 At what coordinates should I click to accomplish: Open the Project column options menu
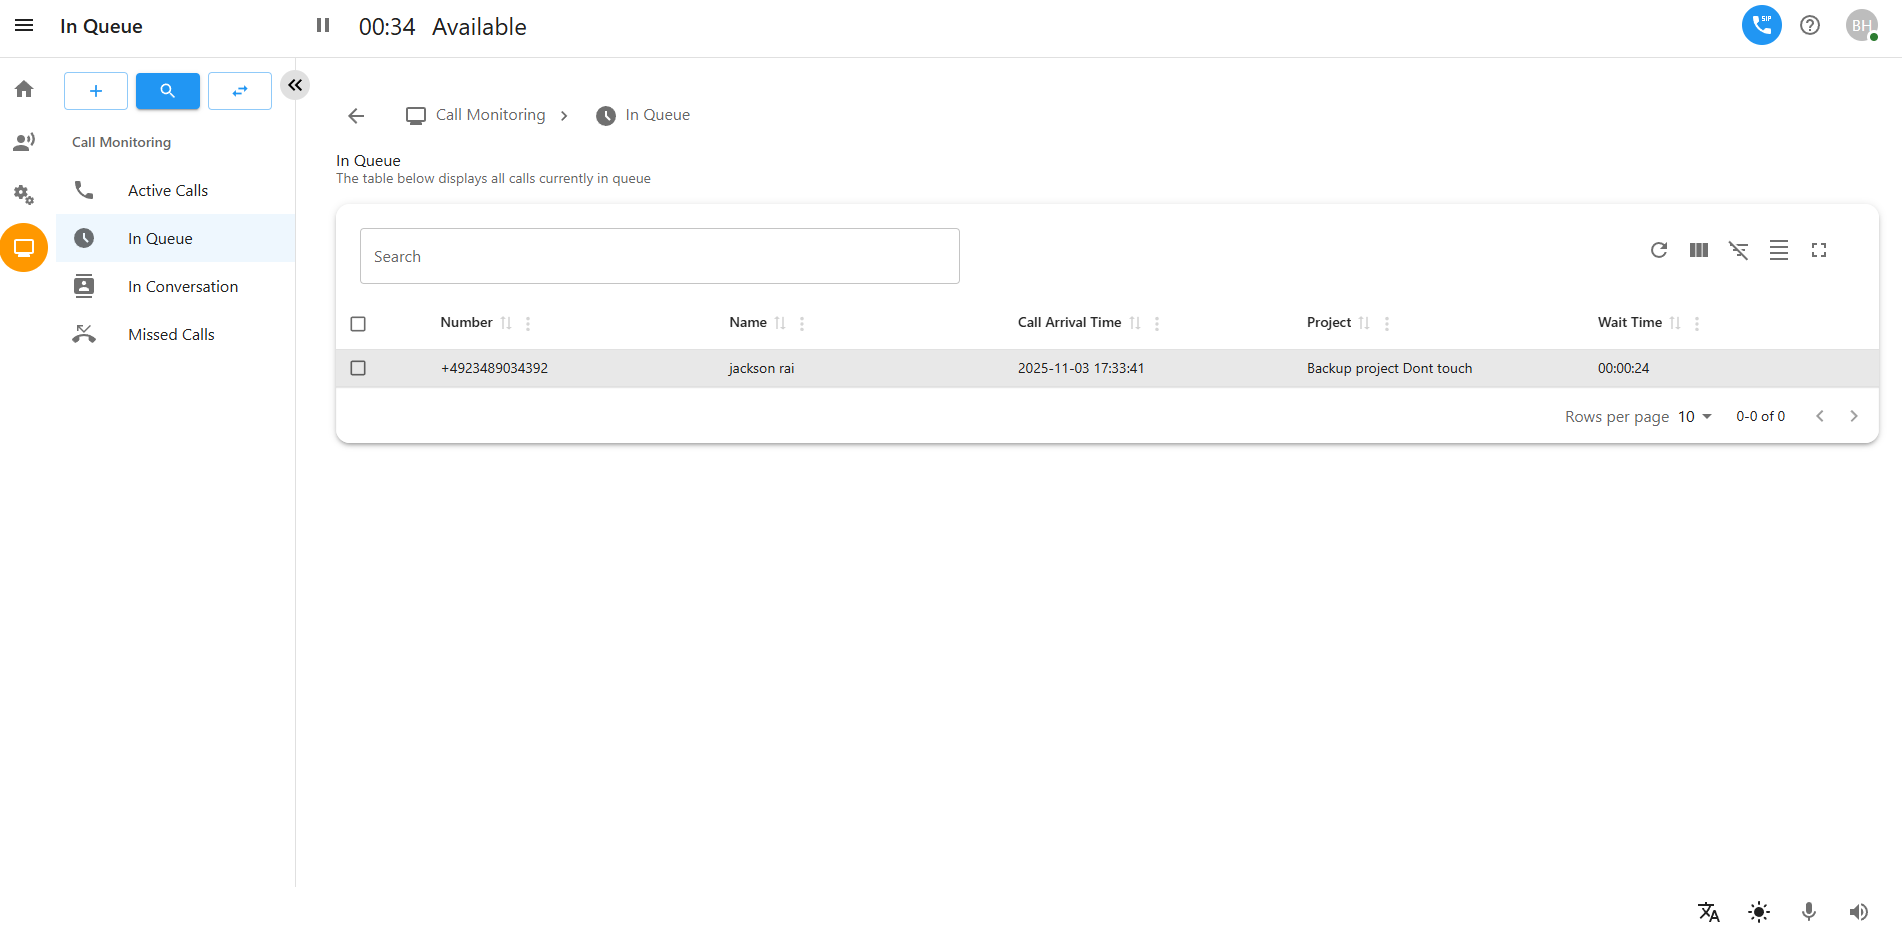pyautogui.click(x=1387, y=323)
